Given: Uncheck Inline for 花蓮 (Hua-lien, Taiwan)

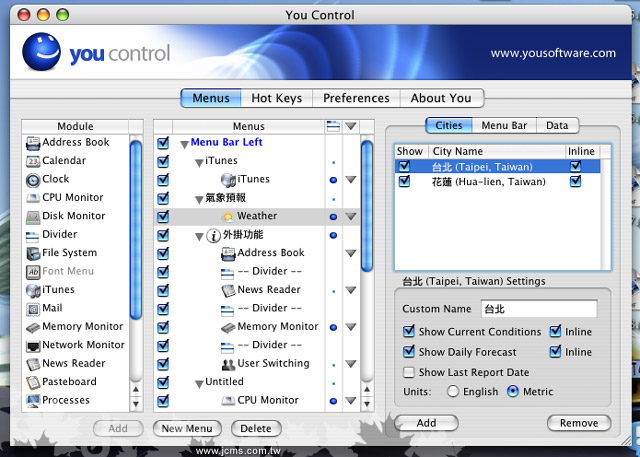Looking at the screenshot, I should tap(576, 181).
